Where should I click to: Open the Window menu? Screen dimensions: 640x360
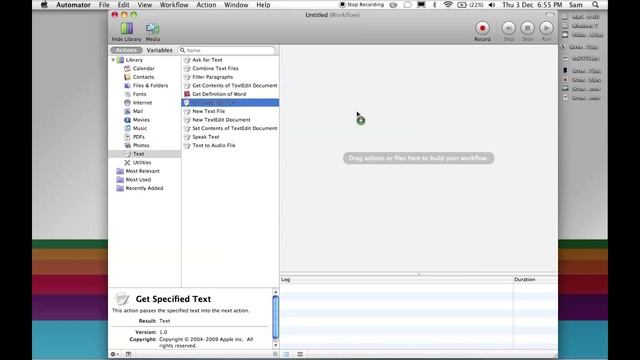[x=236, y=5]
